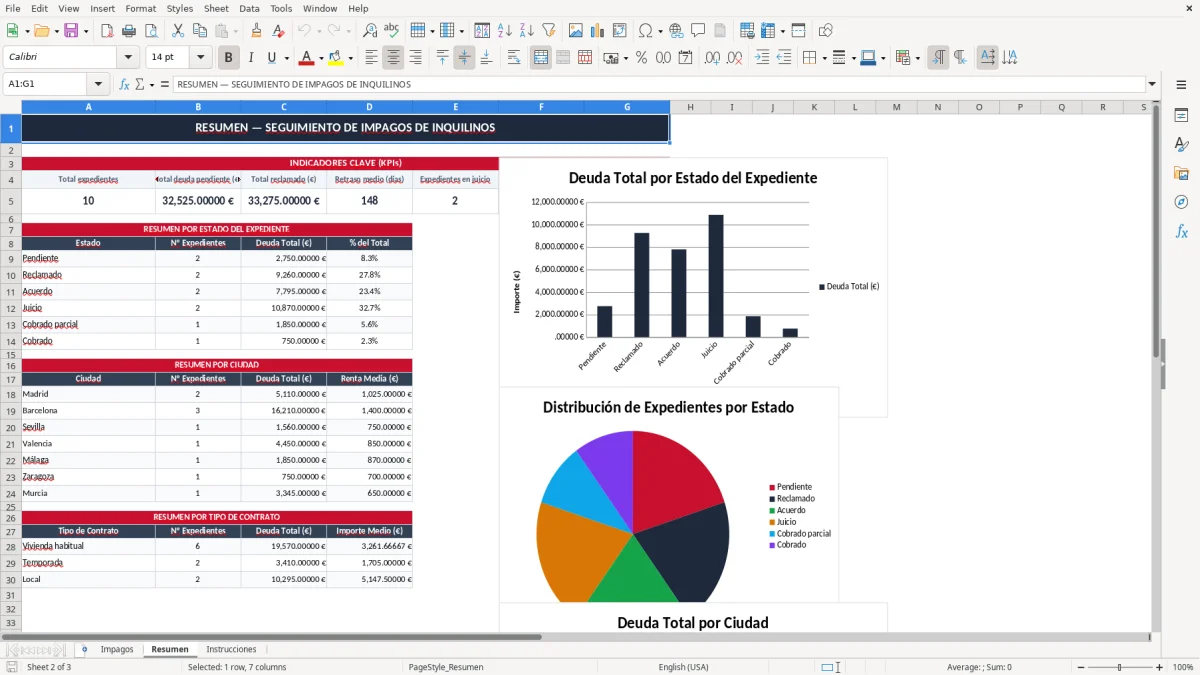Viewport: 1200px width, 675px height.
Task: Click the Insert Pivot Table icon
Action: (x=619, y=31)
